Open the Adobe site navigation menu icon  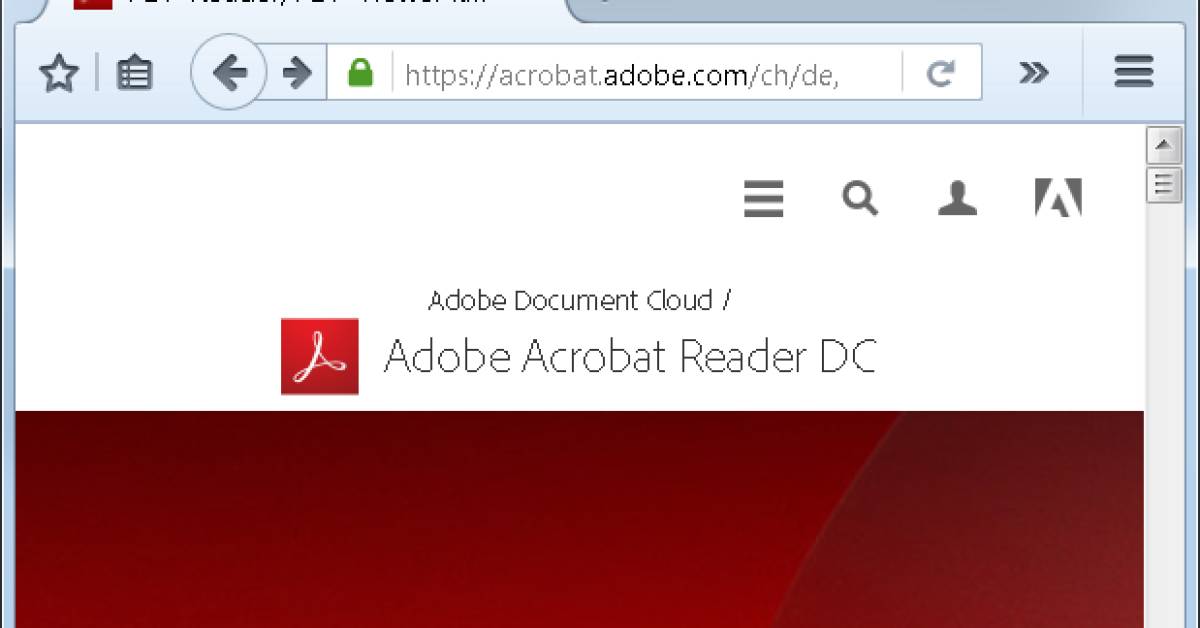click(764, 198)
